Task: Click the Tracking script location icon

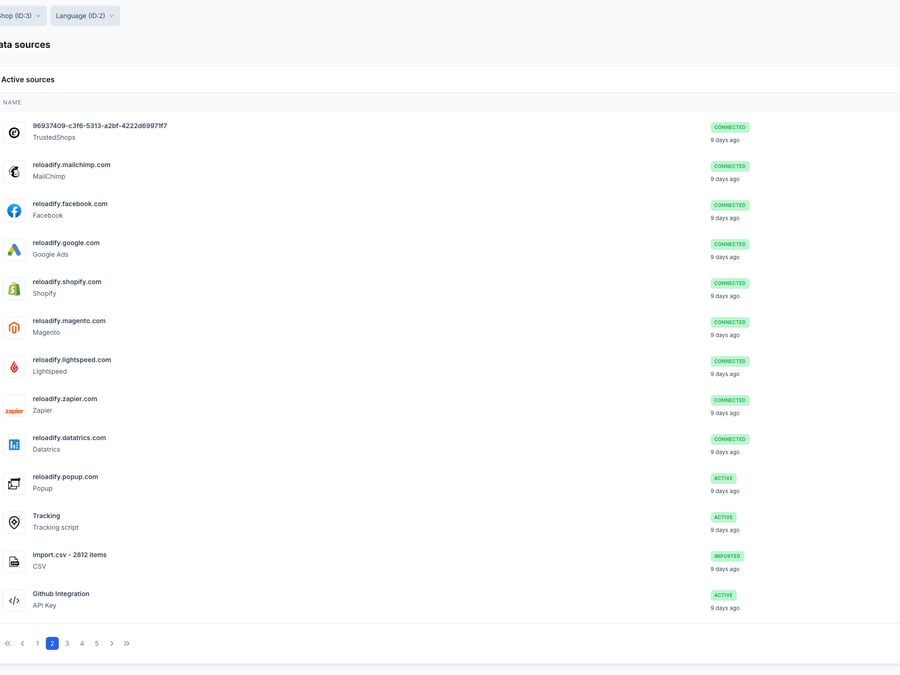Action: pos(13,522)
